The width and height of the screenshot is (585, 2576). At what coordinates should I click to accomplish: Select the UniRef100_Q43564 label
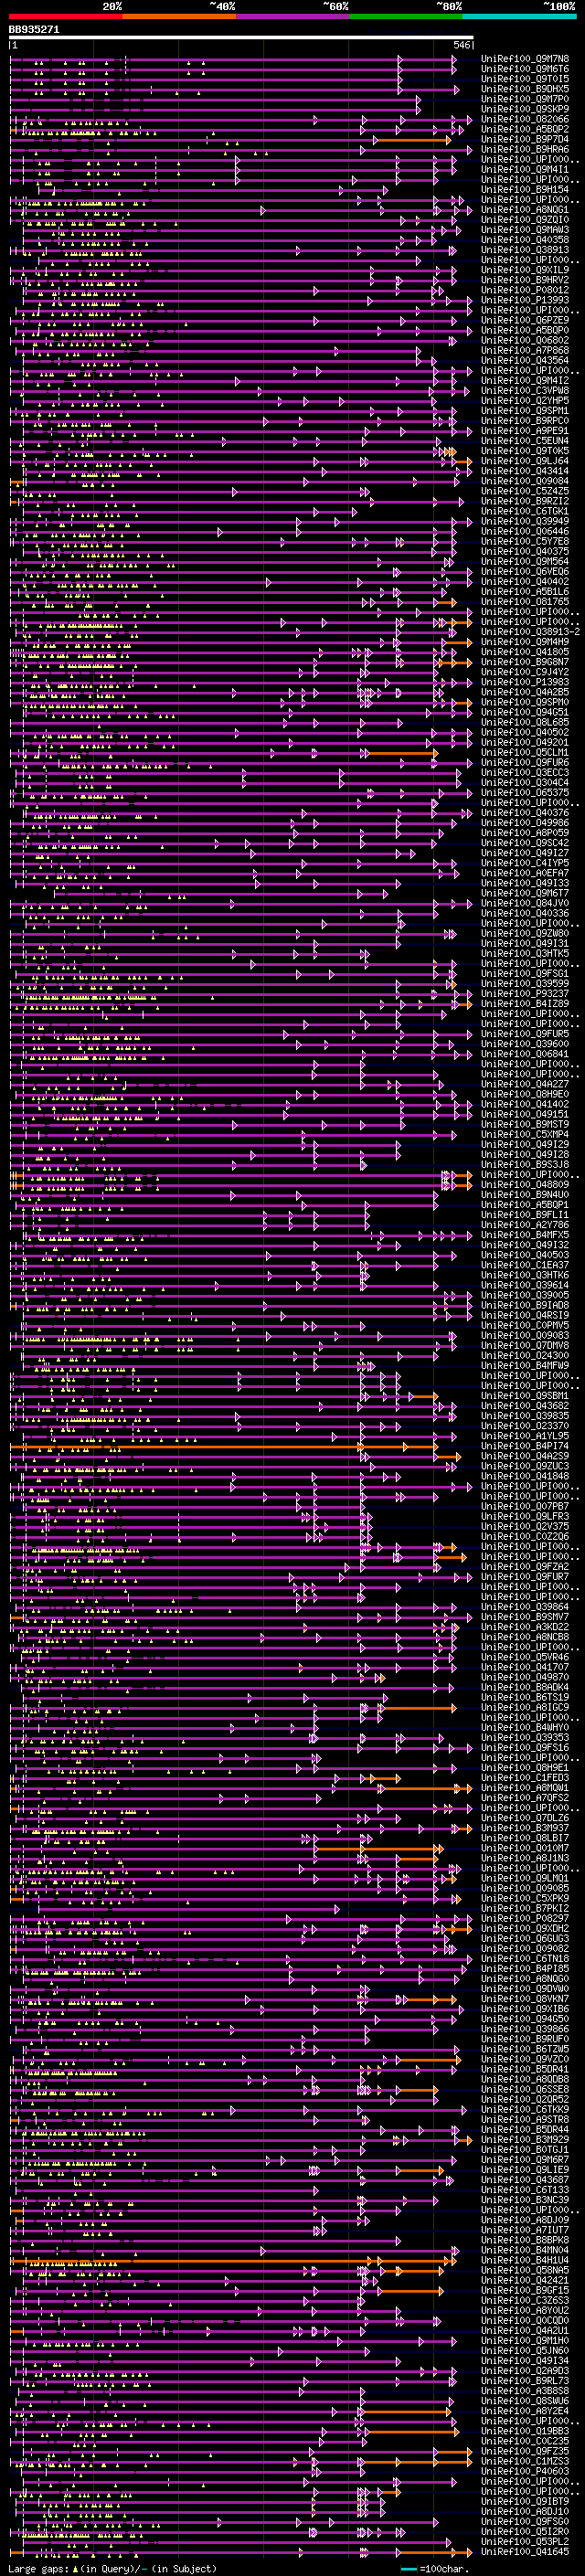tap(525, 360)
